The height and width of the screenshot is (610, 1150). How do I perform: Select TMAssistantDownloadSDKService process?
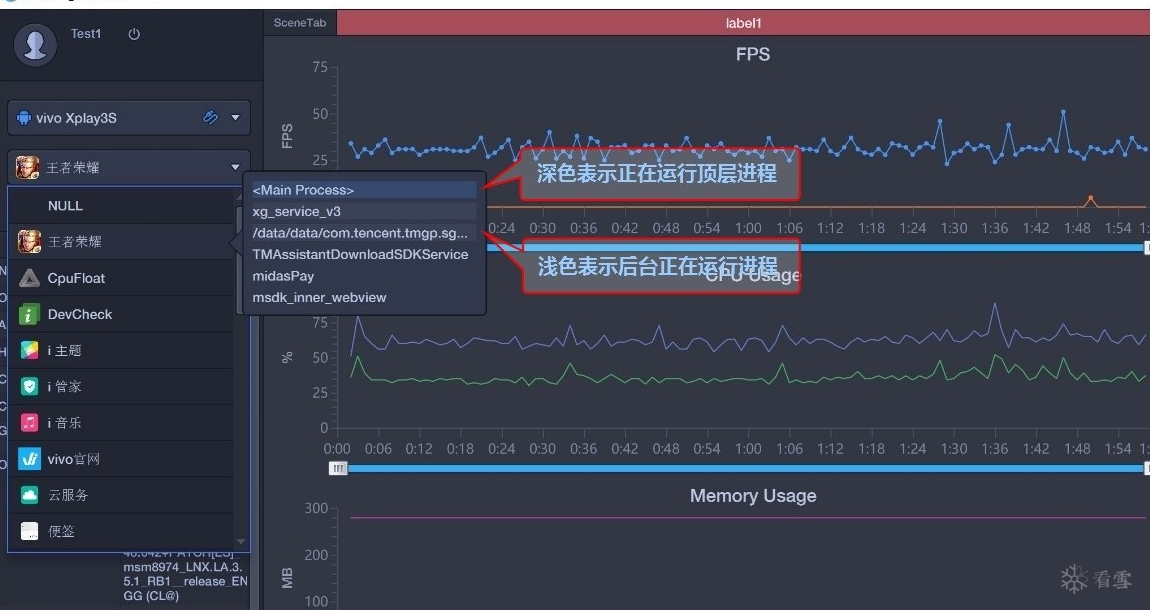(364, 254)
